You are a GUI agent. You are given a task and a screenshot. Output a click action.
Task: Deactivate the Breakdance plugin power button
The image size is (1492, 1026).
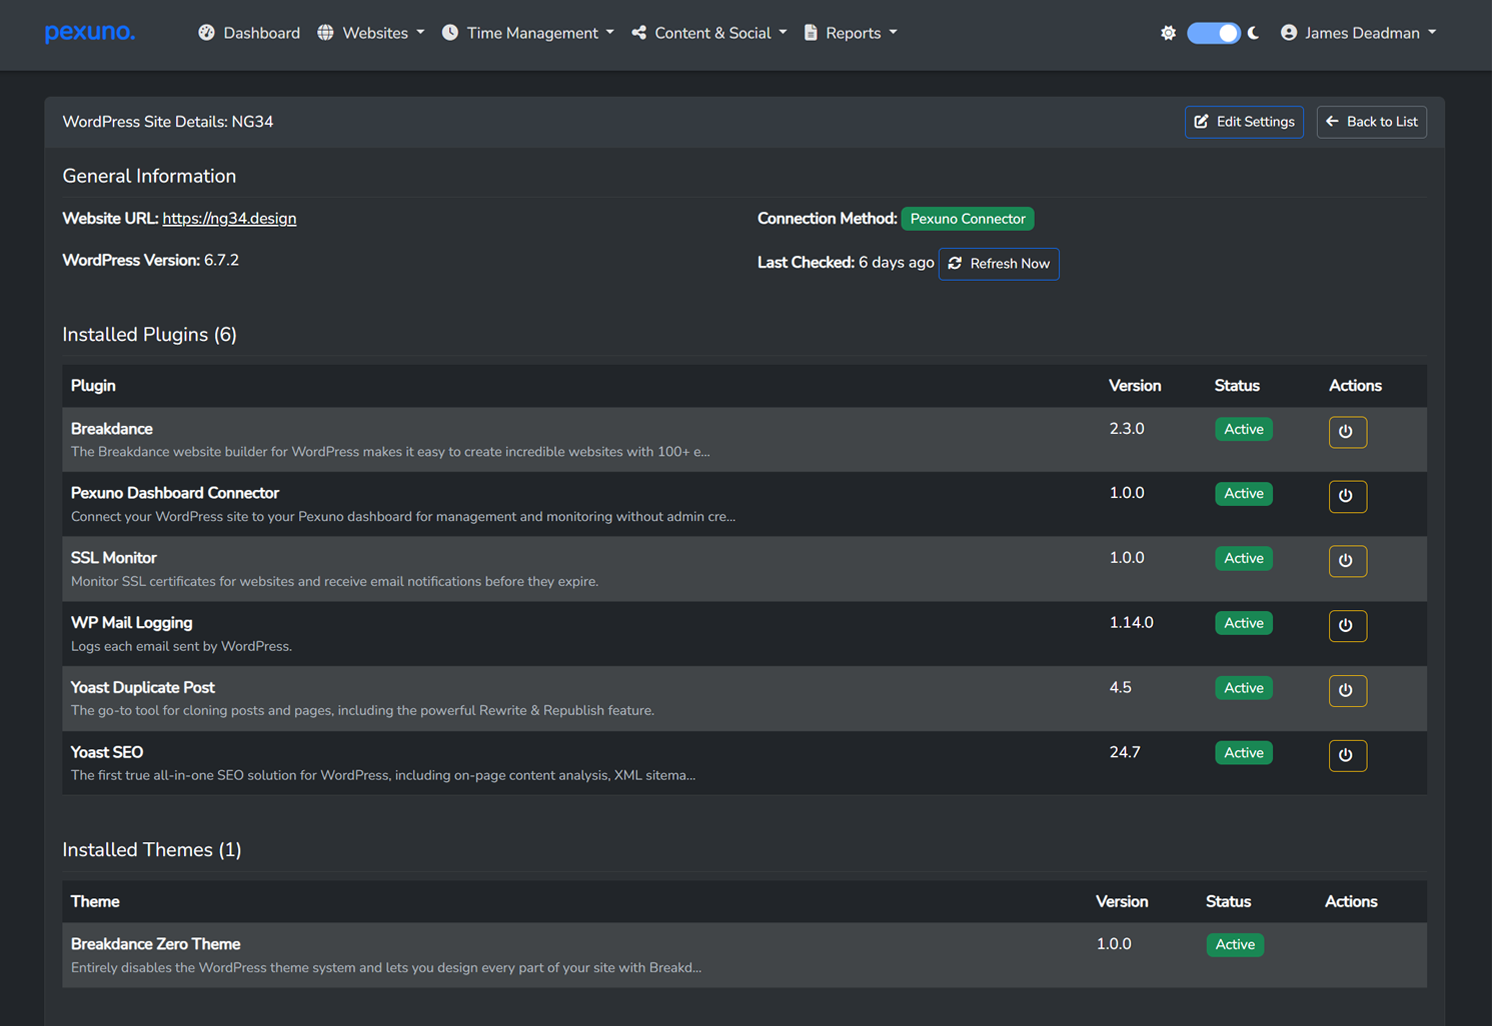tap(1347, 432)
